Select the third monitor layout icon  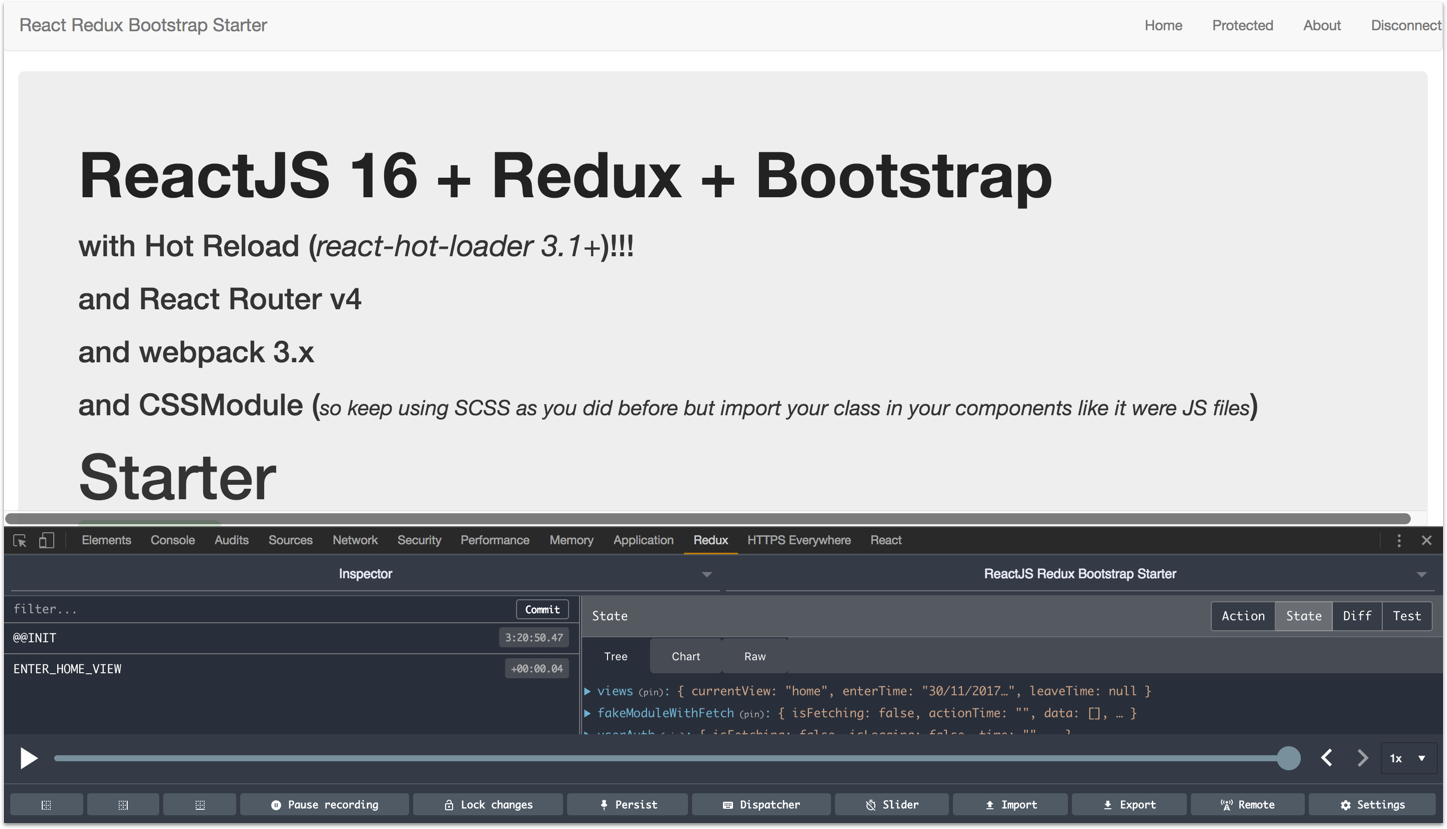pyautogui.click(x=200, y=804)
